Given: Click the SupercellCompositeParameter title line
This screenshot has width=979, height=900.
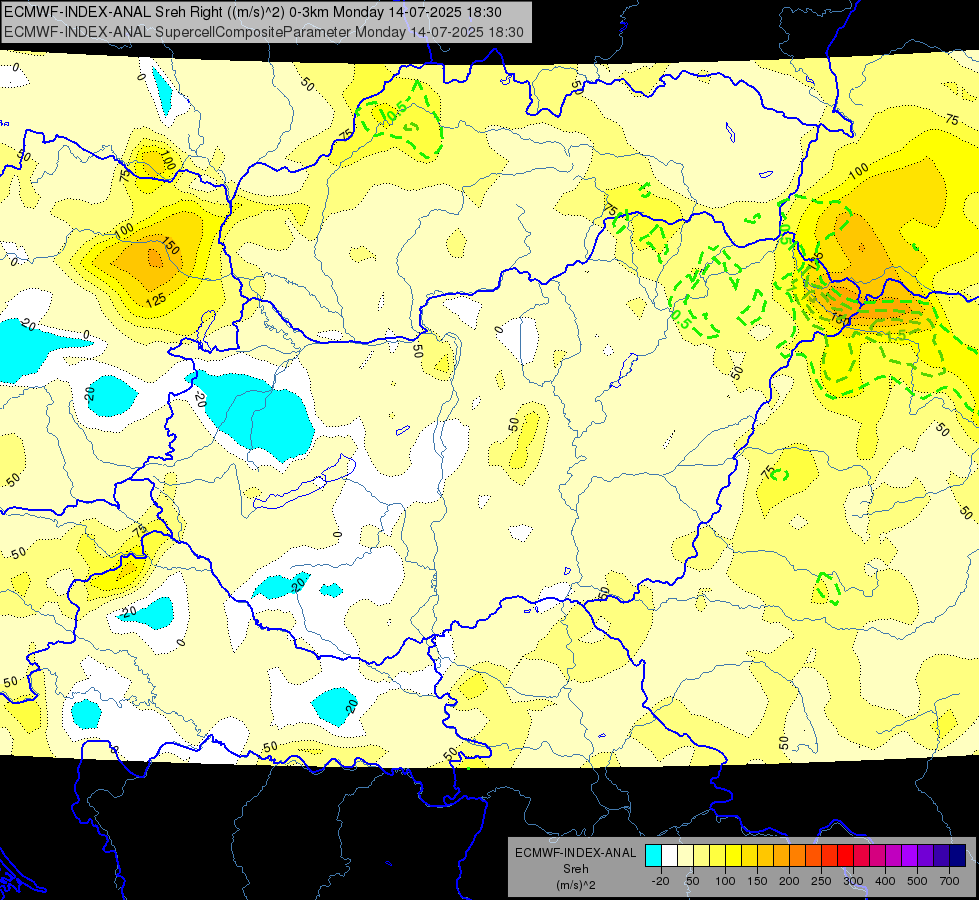Looking at the screenshot, I should [263, 32].
